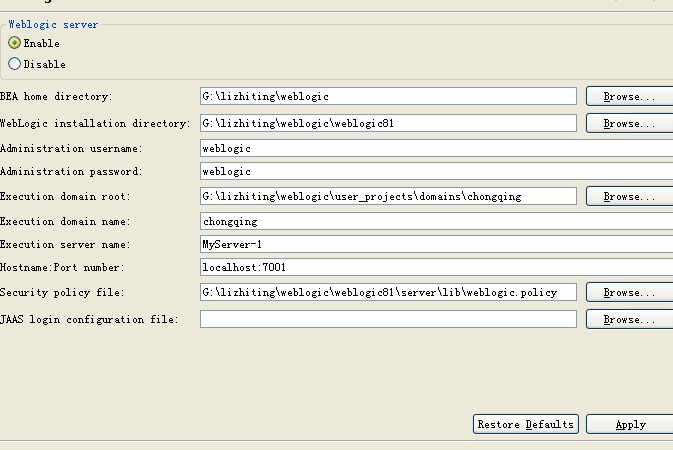Apply the WebLogic server settings

[x=630, y=425]
